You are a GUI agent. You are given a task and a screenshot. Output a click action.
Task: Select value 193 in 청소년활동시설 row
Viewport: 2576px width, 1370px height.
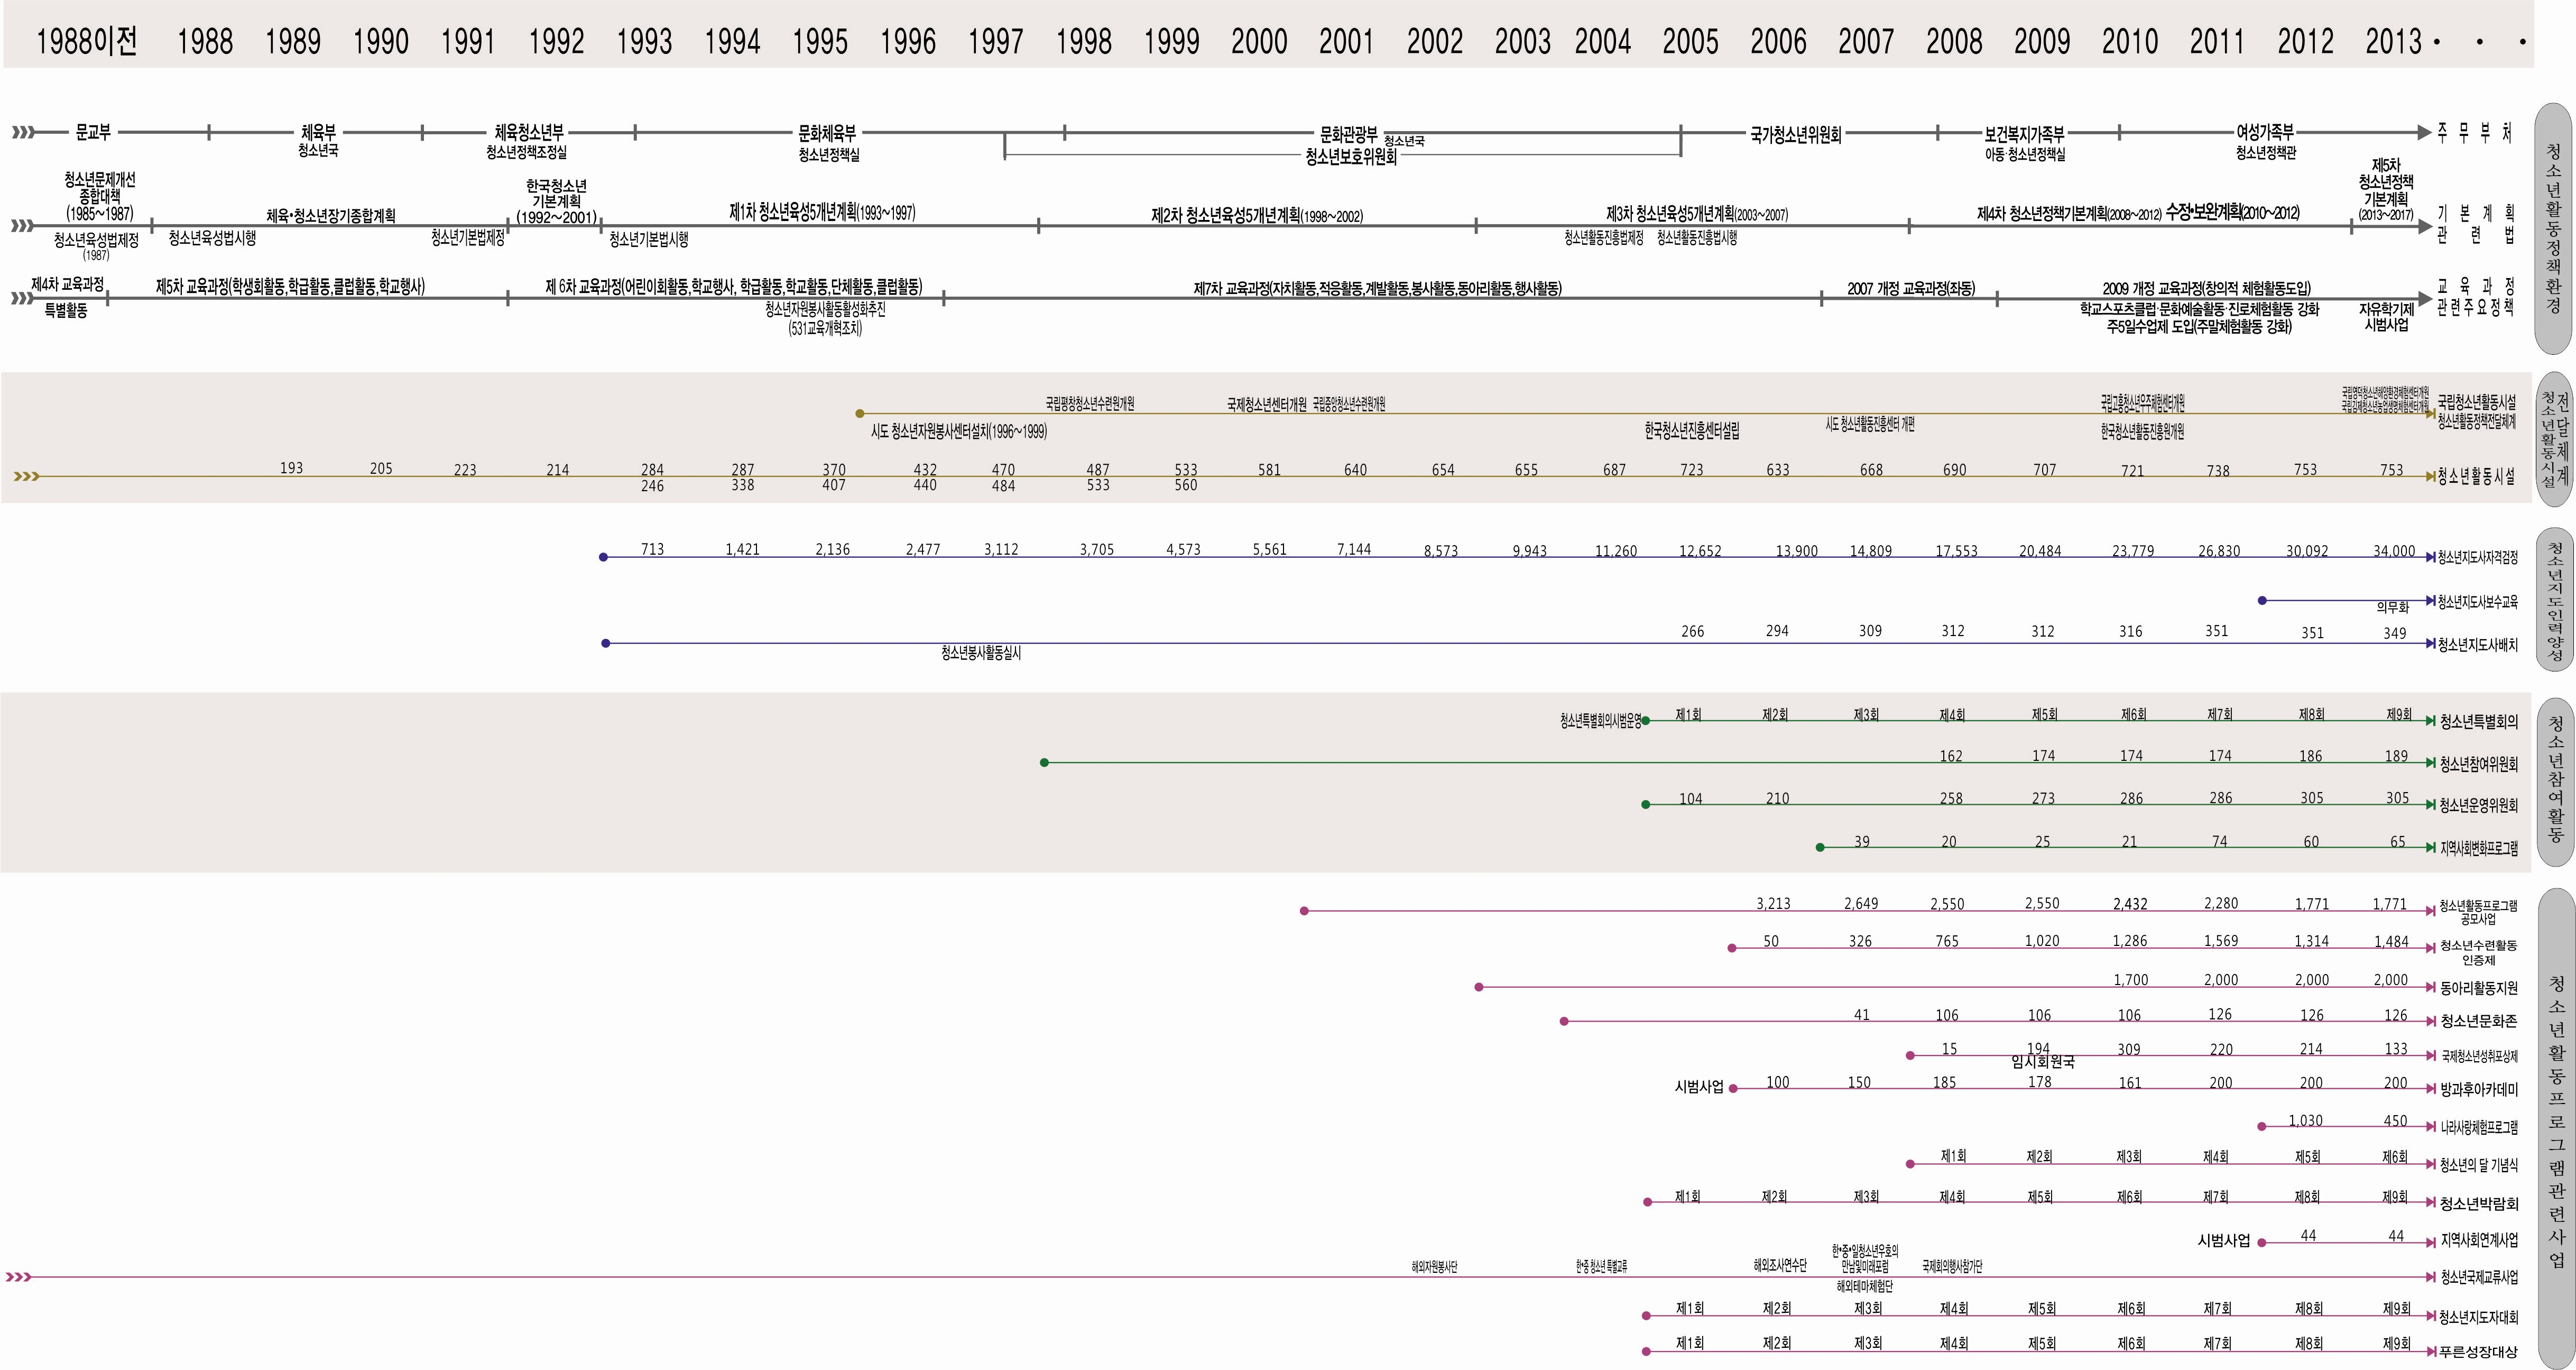click(291, 468)
